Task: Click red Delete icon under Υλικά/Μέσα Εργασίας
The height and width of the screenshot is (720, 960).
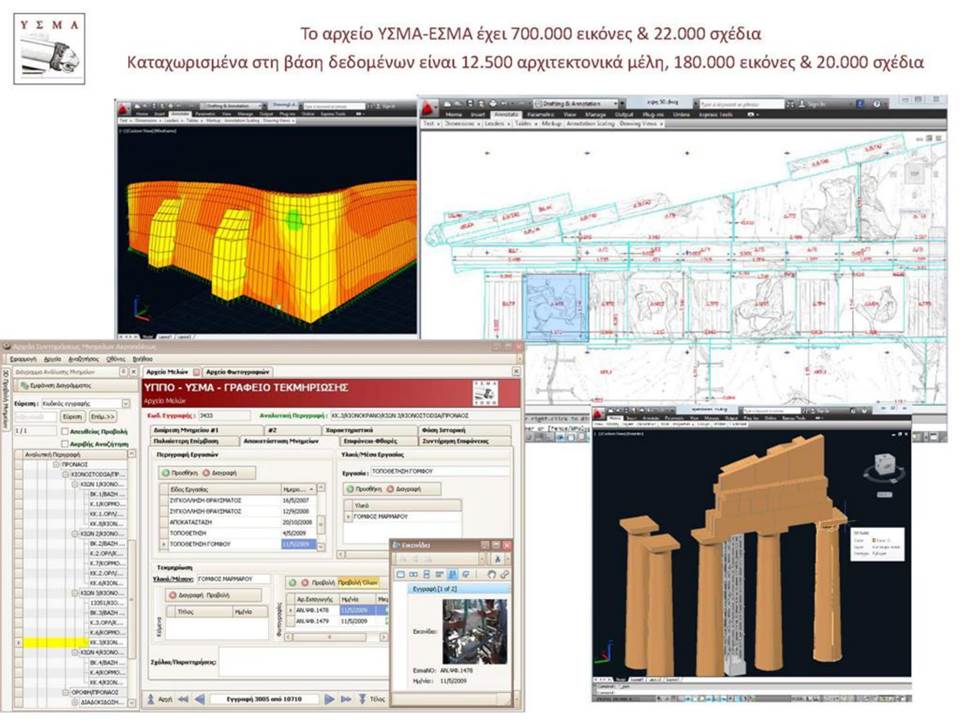Action: [x=390, y=489]
